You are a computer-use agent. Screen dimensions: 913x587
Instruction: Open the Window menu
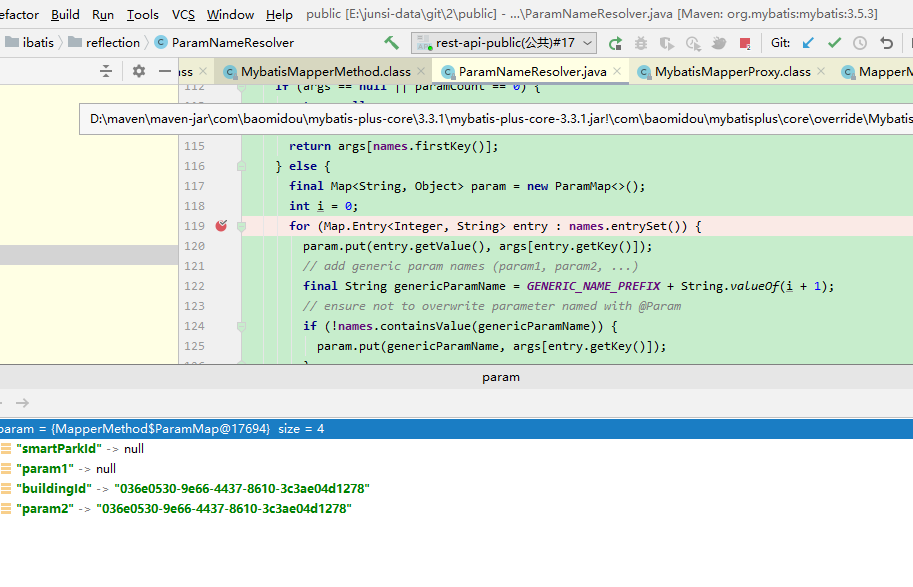[x=230, y=15]
